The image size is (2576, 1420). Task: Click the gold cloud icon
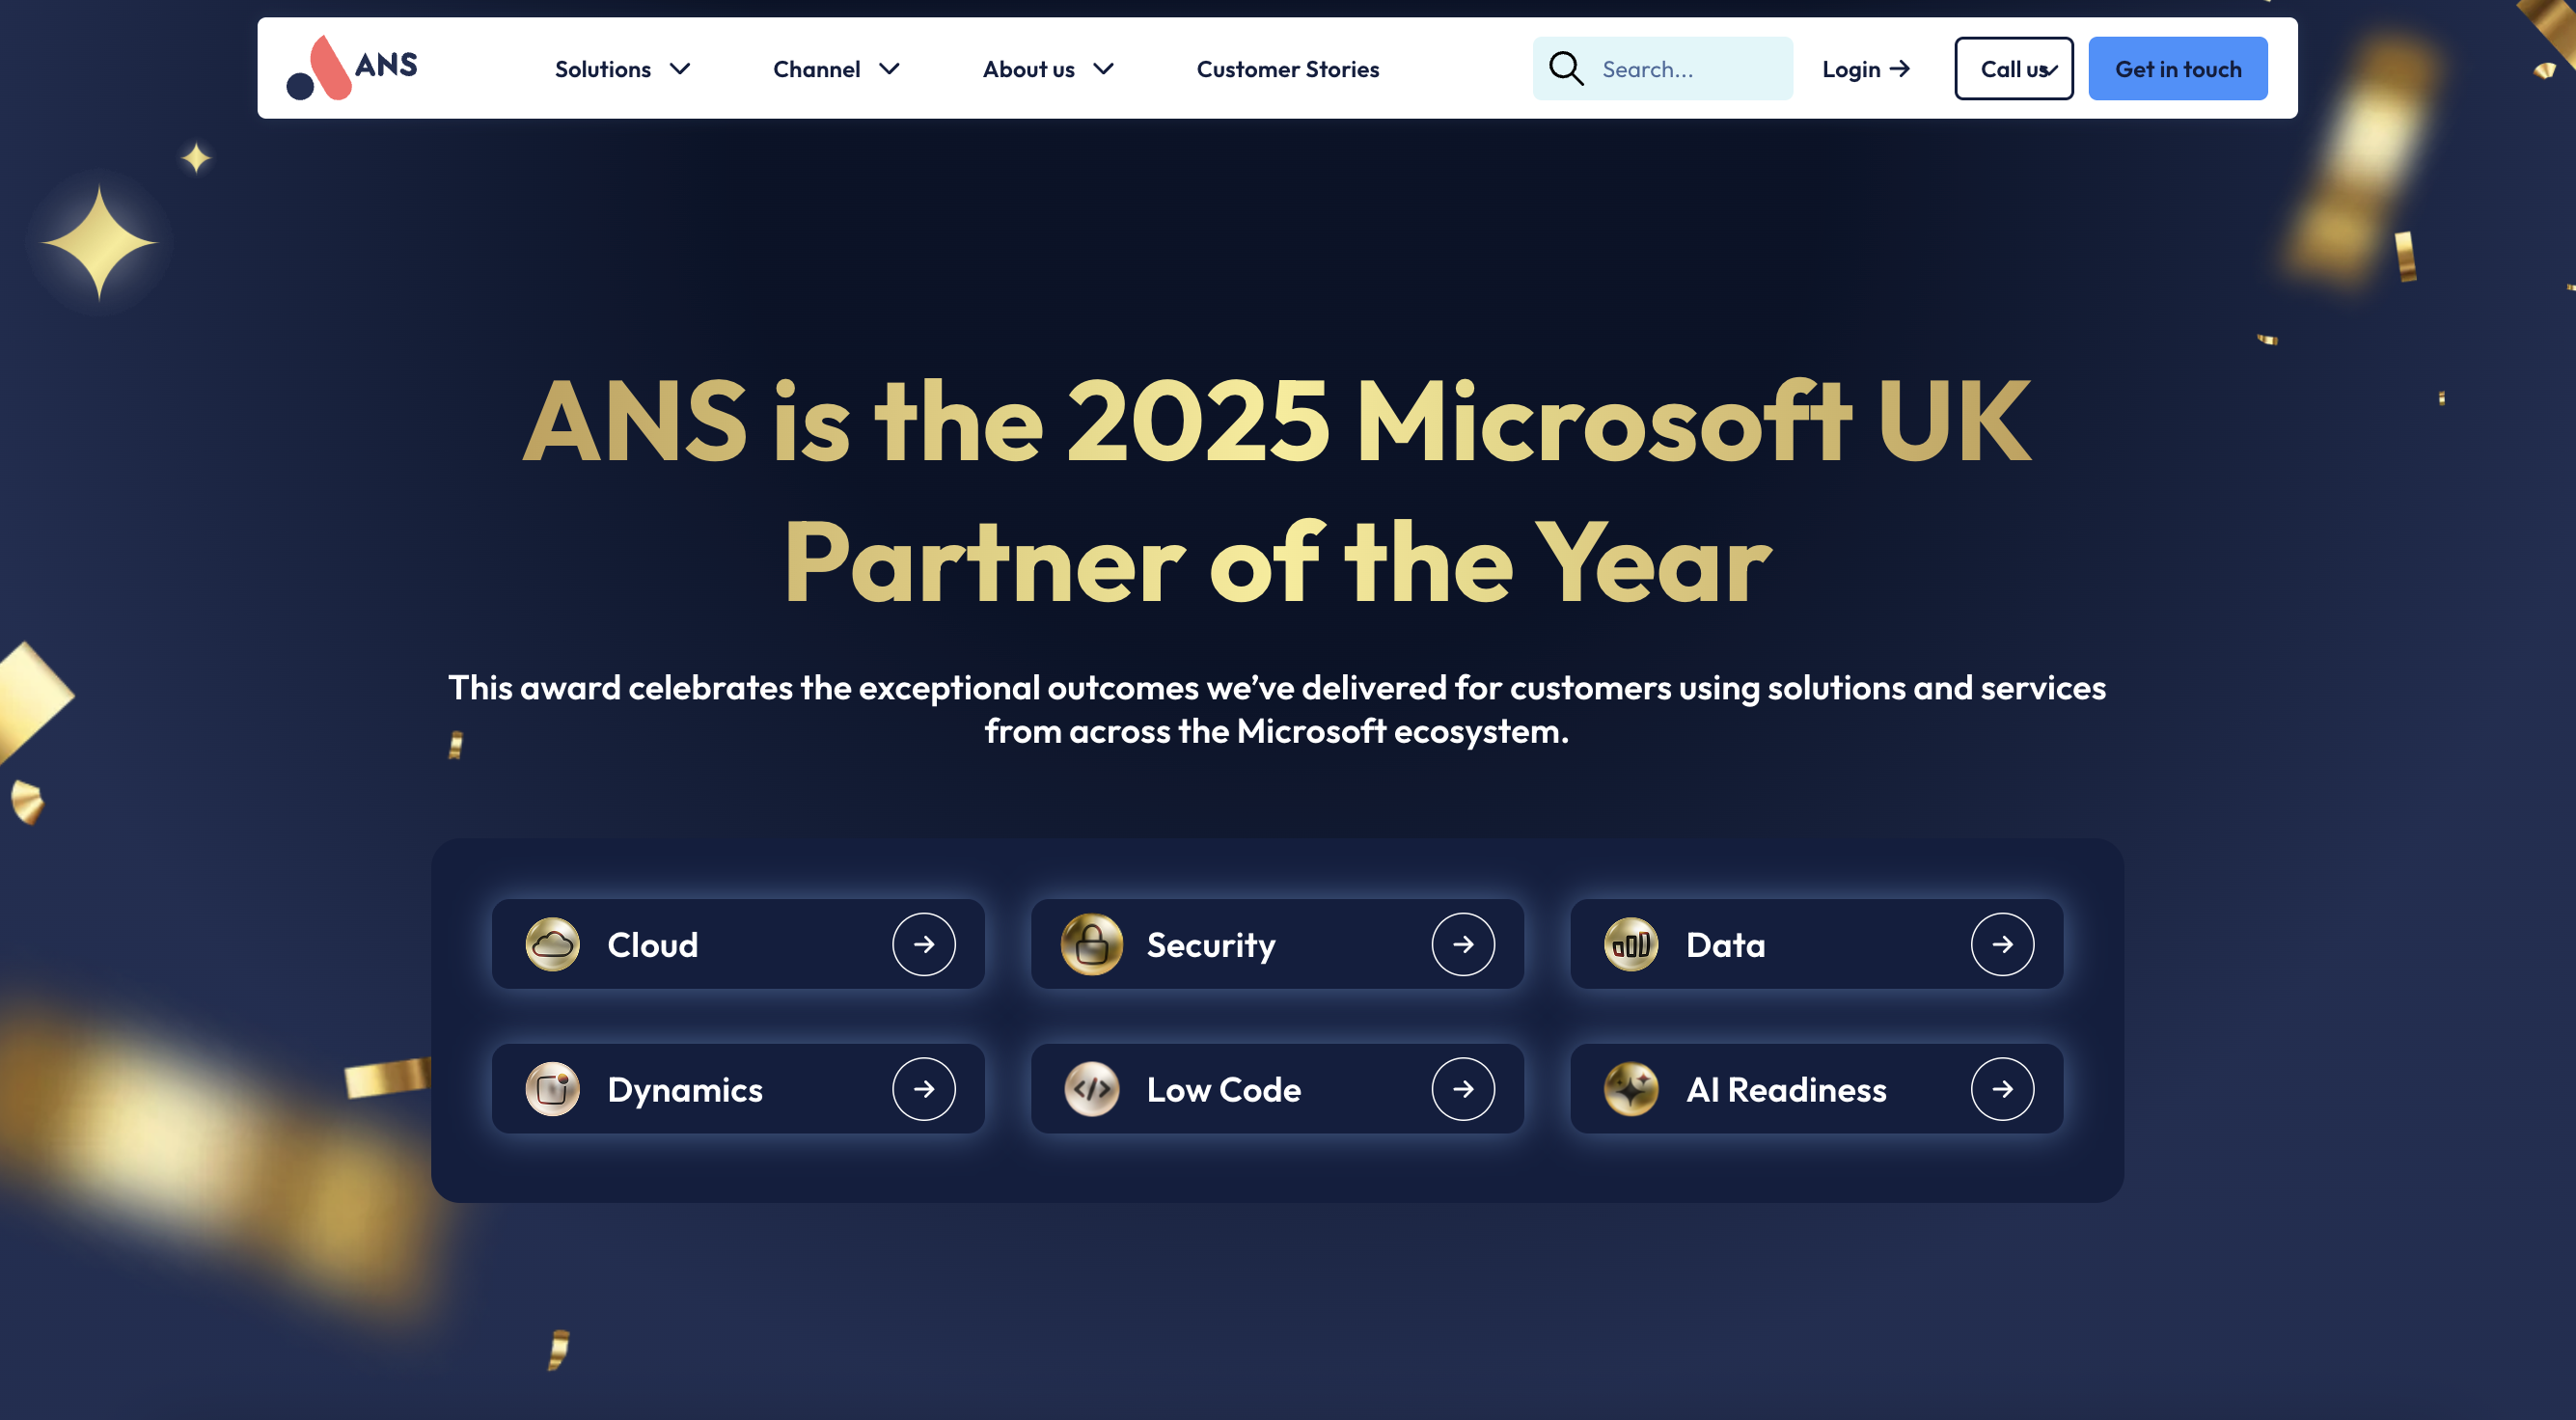click(552, 944)
